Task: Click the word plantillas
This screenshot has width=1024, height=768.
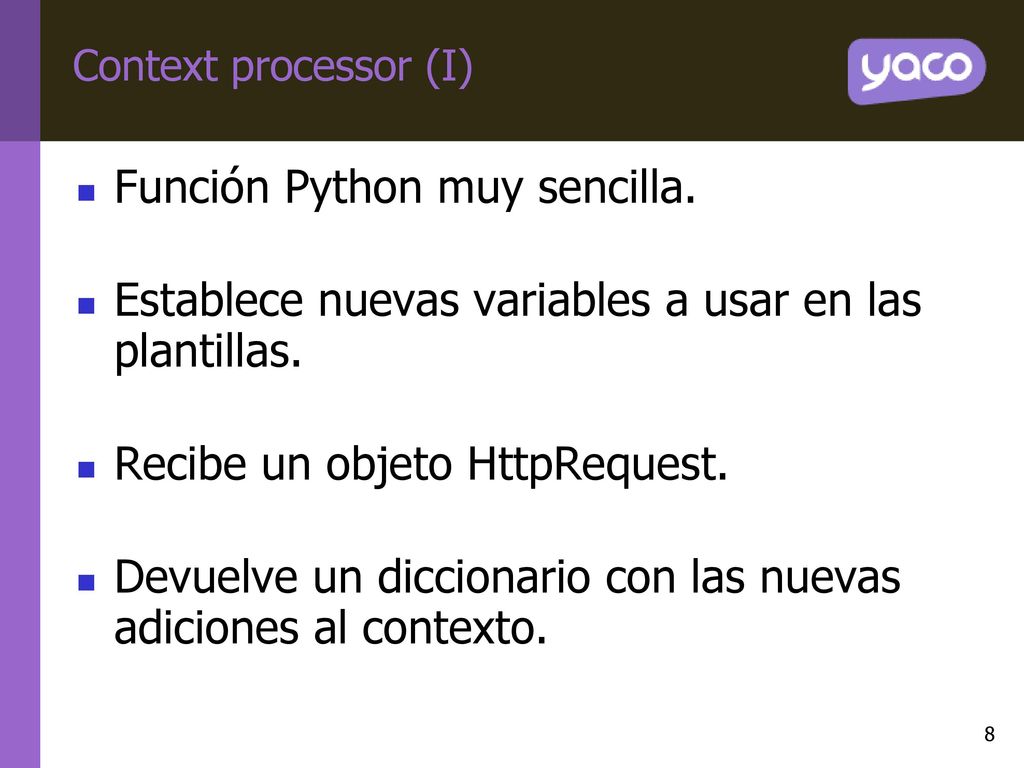Action: coord(208,353)
